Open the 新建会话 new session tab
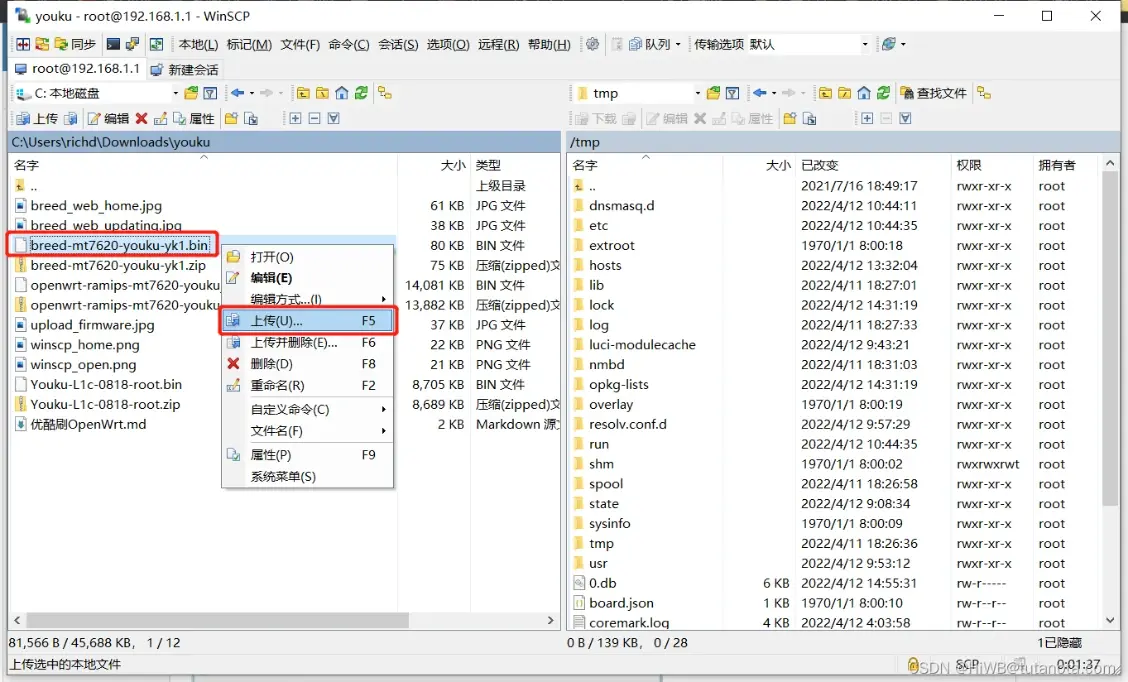 (x=184, y=70)
